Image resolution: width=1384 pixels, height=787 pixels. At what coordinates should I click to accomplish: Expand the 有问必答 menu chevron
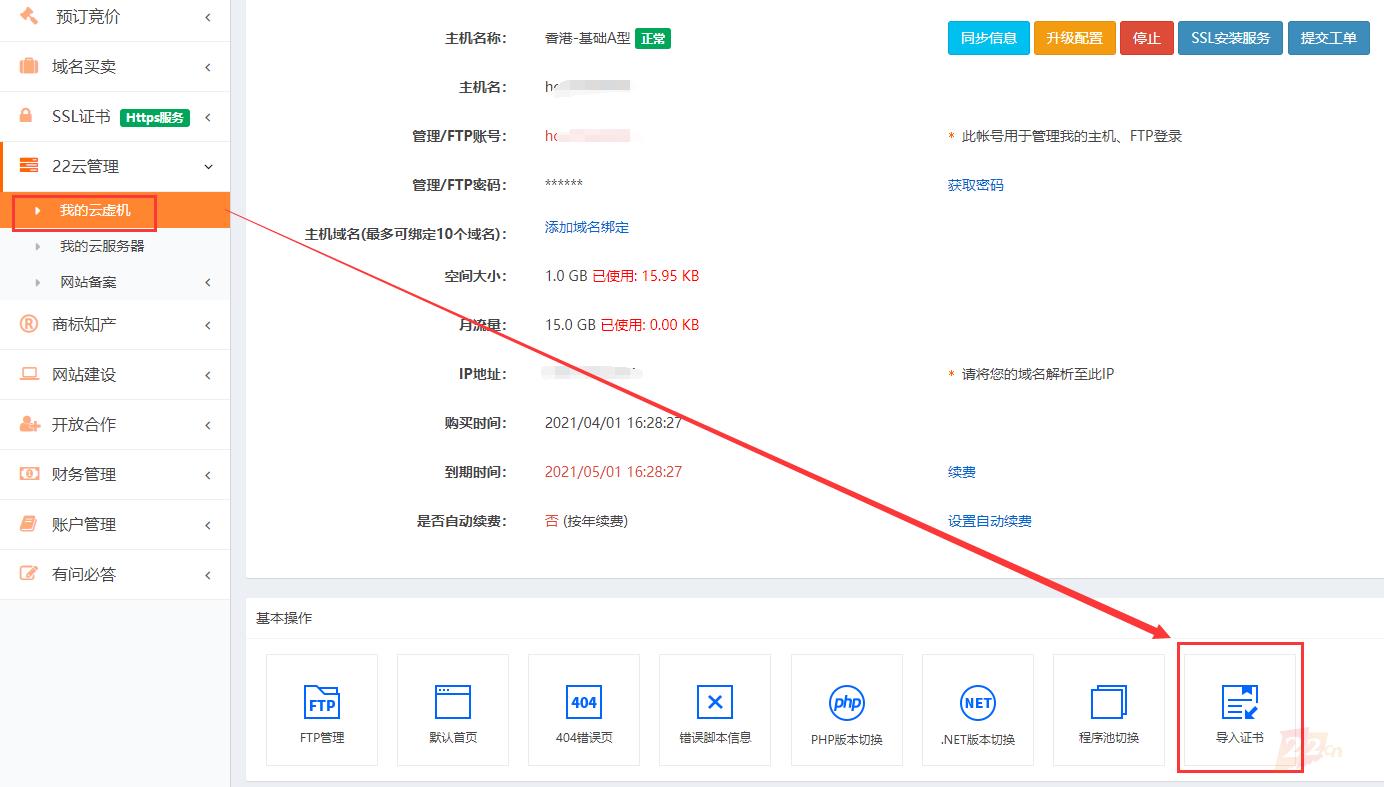208,575
